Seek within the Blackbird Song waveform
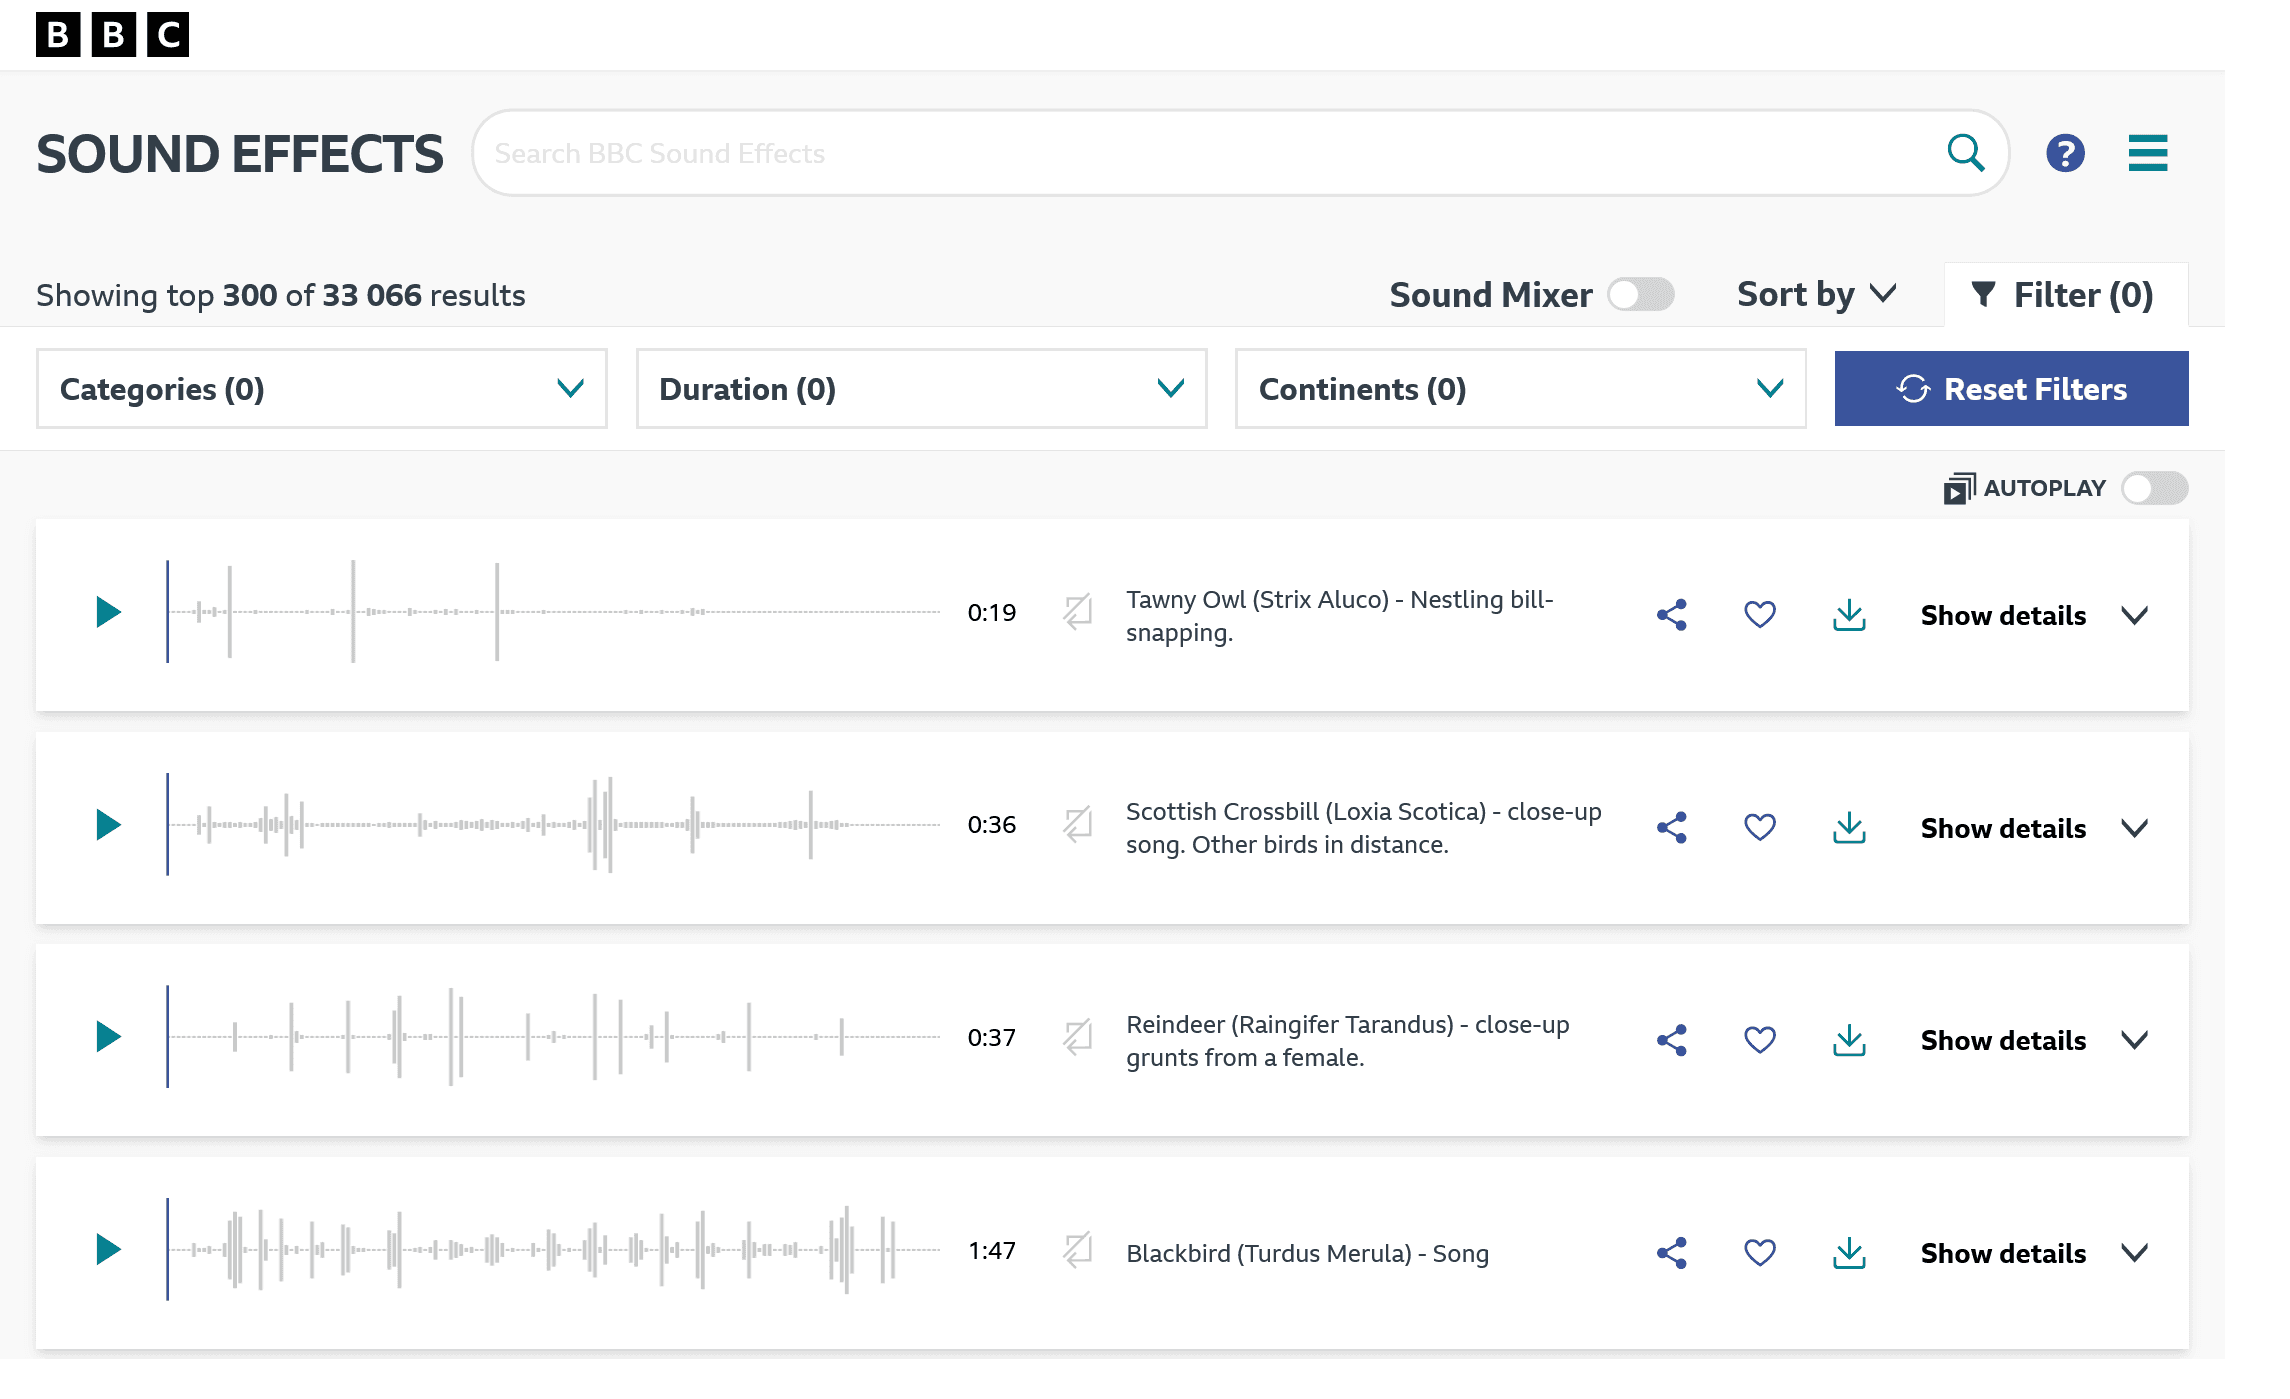The image size is (2290, 1399). click(553, 1250)
